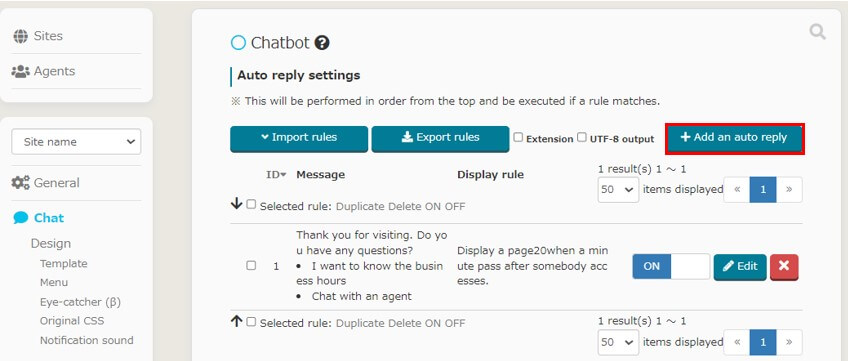Open Agents via people icon
848x361 pixels.
click(x=21, y=71)
